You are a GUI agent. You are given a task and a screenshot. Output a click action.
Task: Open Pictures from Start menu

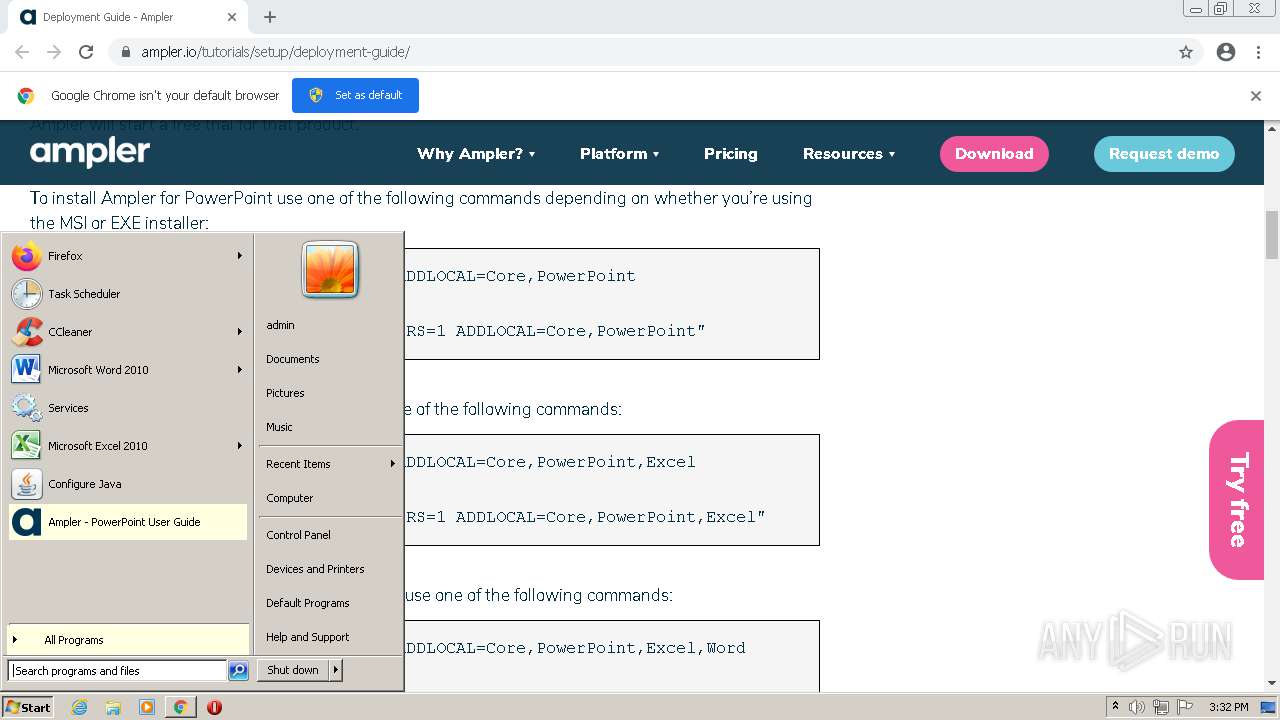(285, 393)
